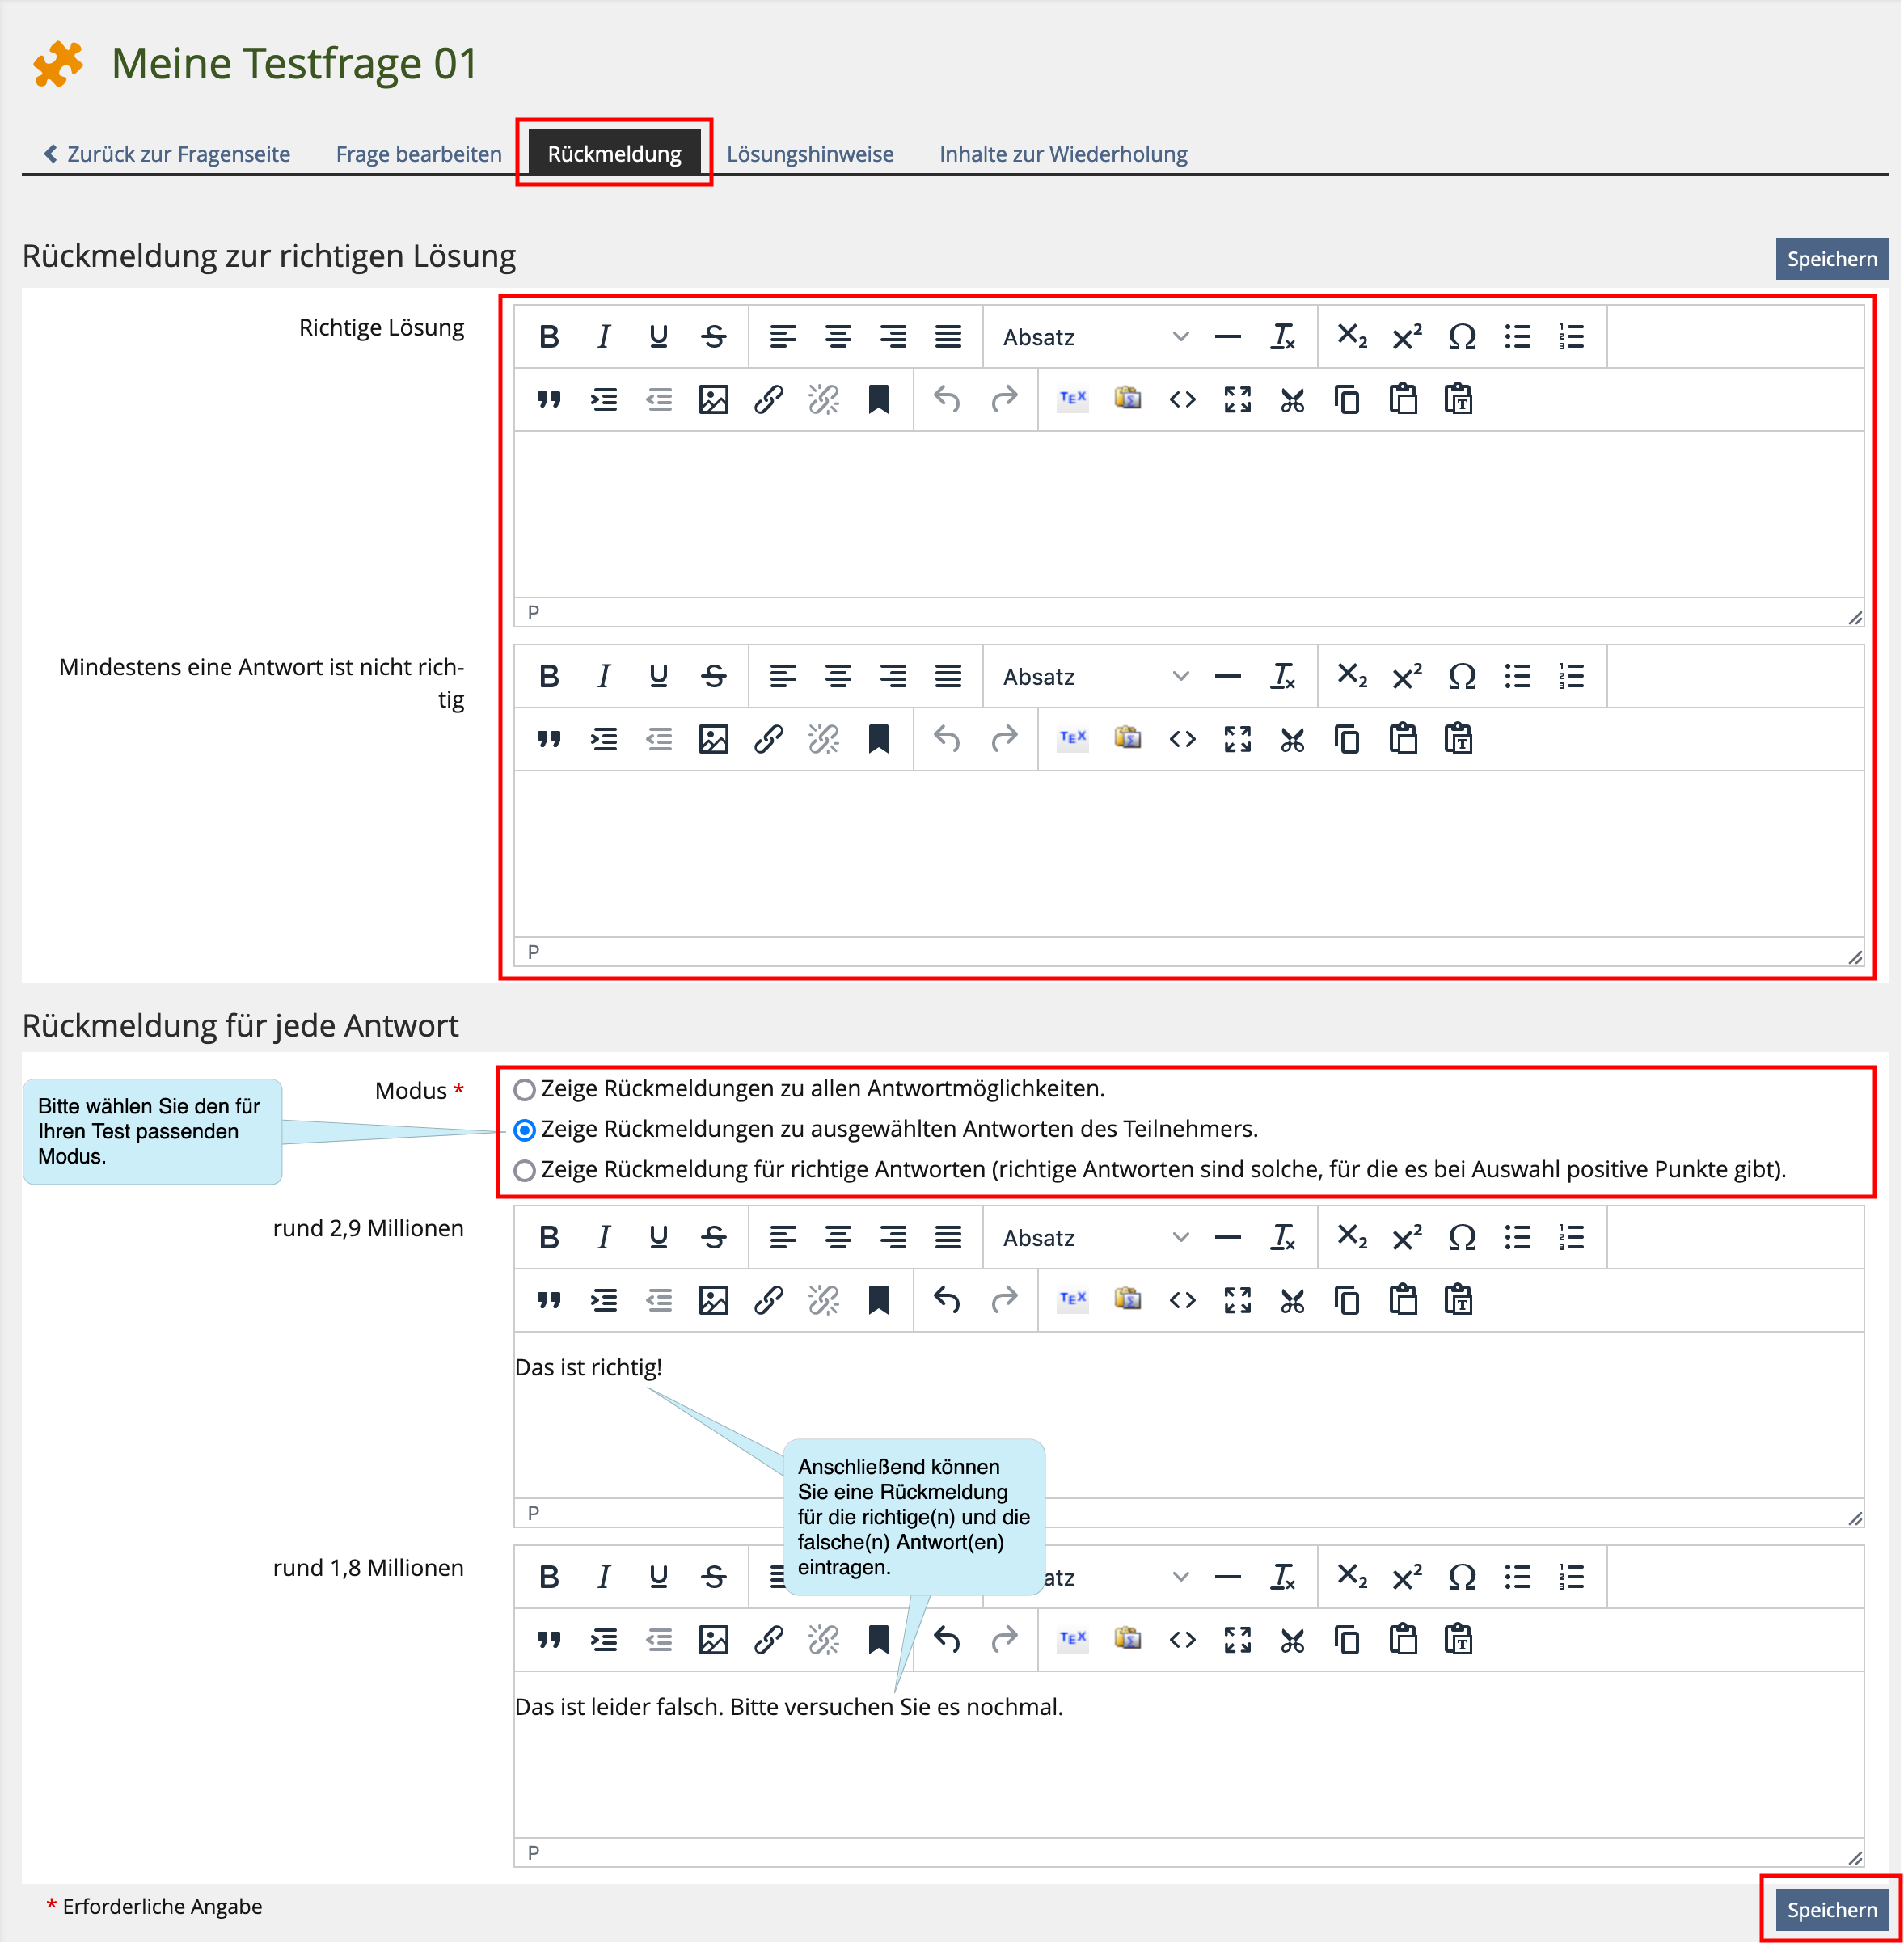Click top Speichern button beside section heading
Viewport: 1904px width, 1943px height.
[x=1832, y=259]
